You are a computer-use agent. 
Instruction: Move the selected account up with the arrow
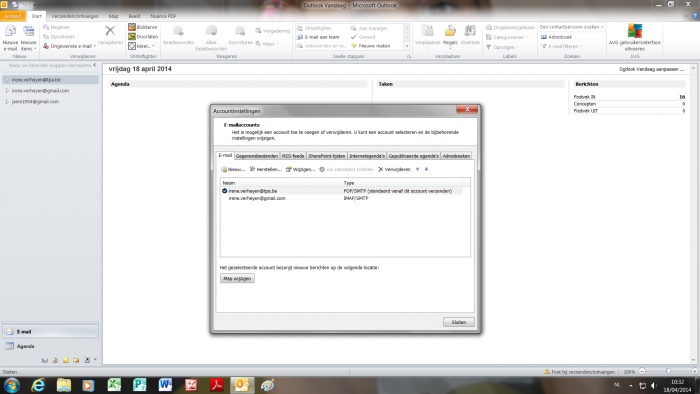pos(417,170)
